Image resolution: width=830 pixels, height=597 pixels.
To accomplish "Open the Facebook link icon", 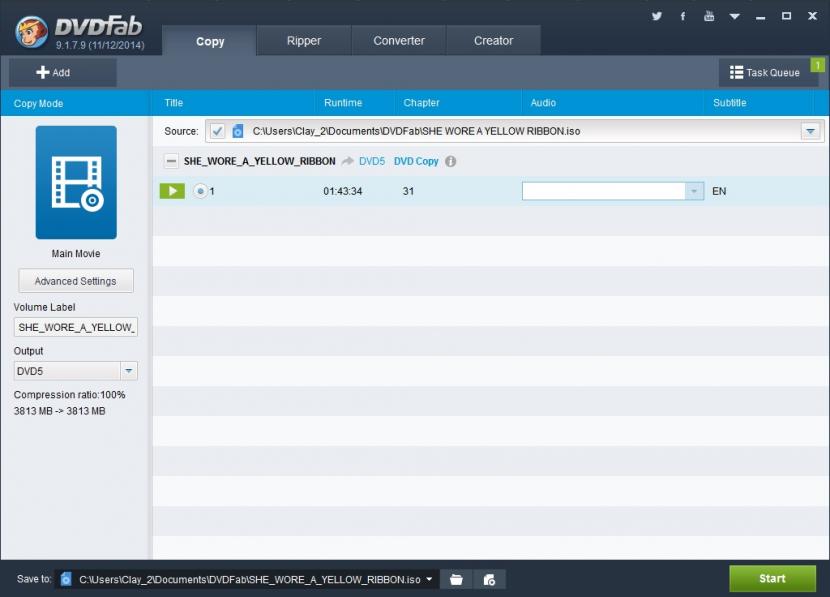I will [683, 16].
